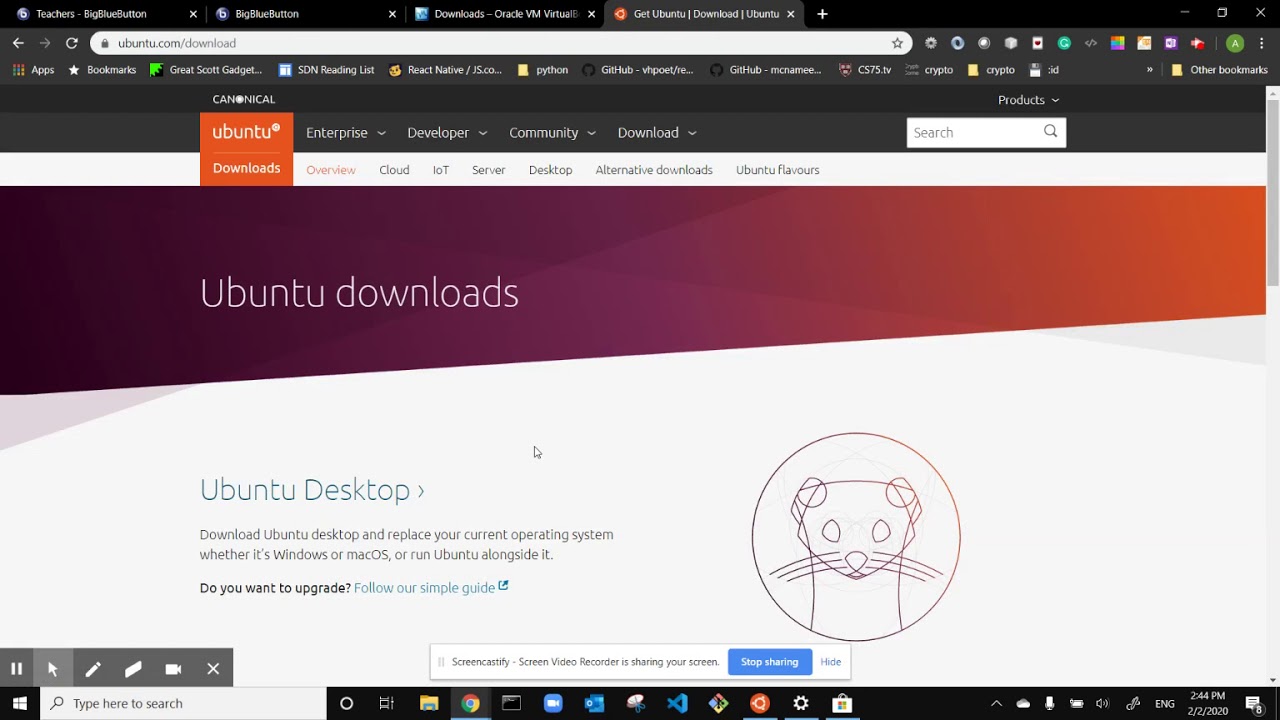Click the green profile avatar A

pyautogui.click(x=1235, y=43)
